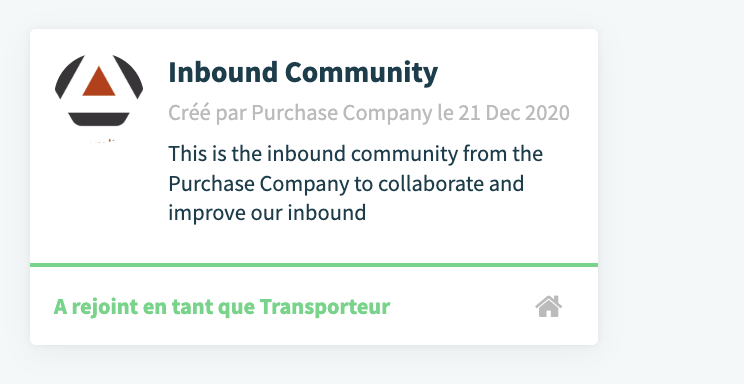Click the word Community in the title

[361, 72]
